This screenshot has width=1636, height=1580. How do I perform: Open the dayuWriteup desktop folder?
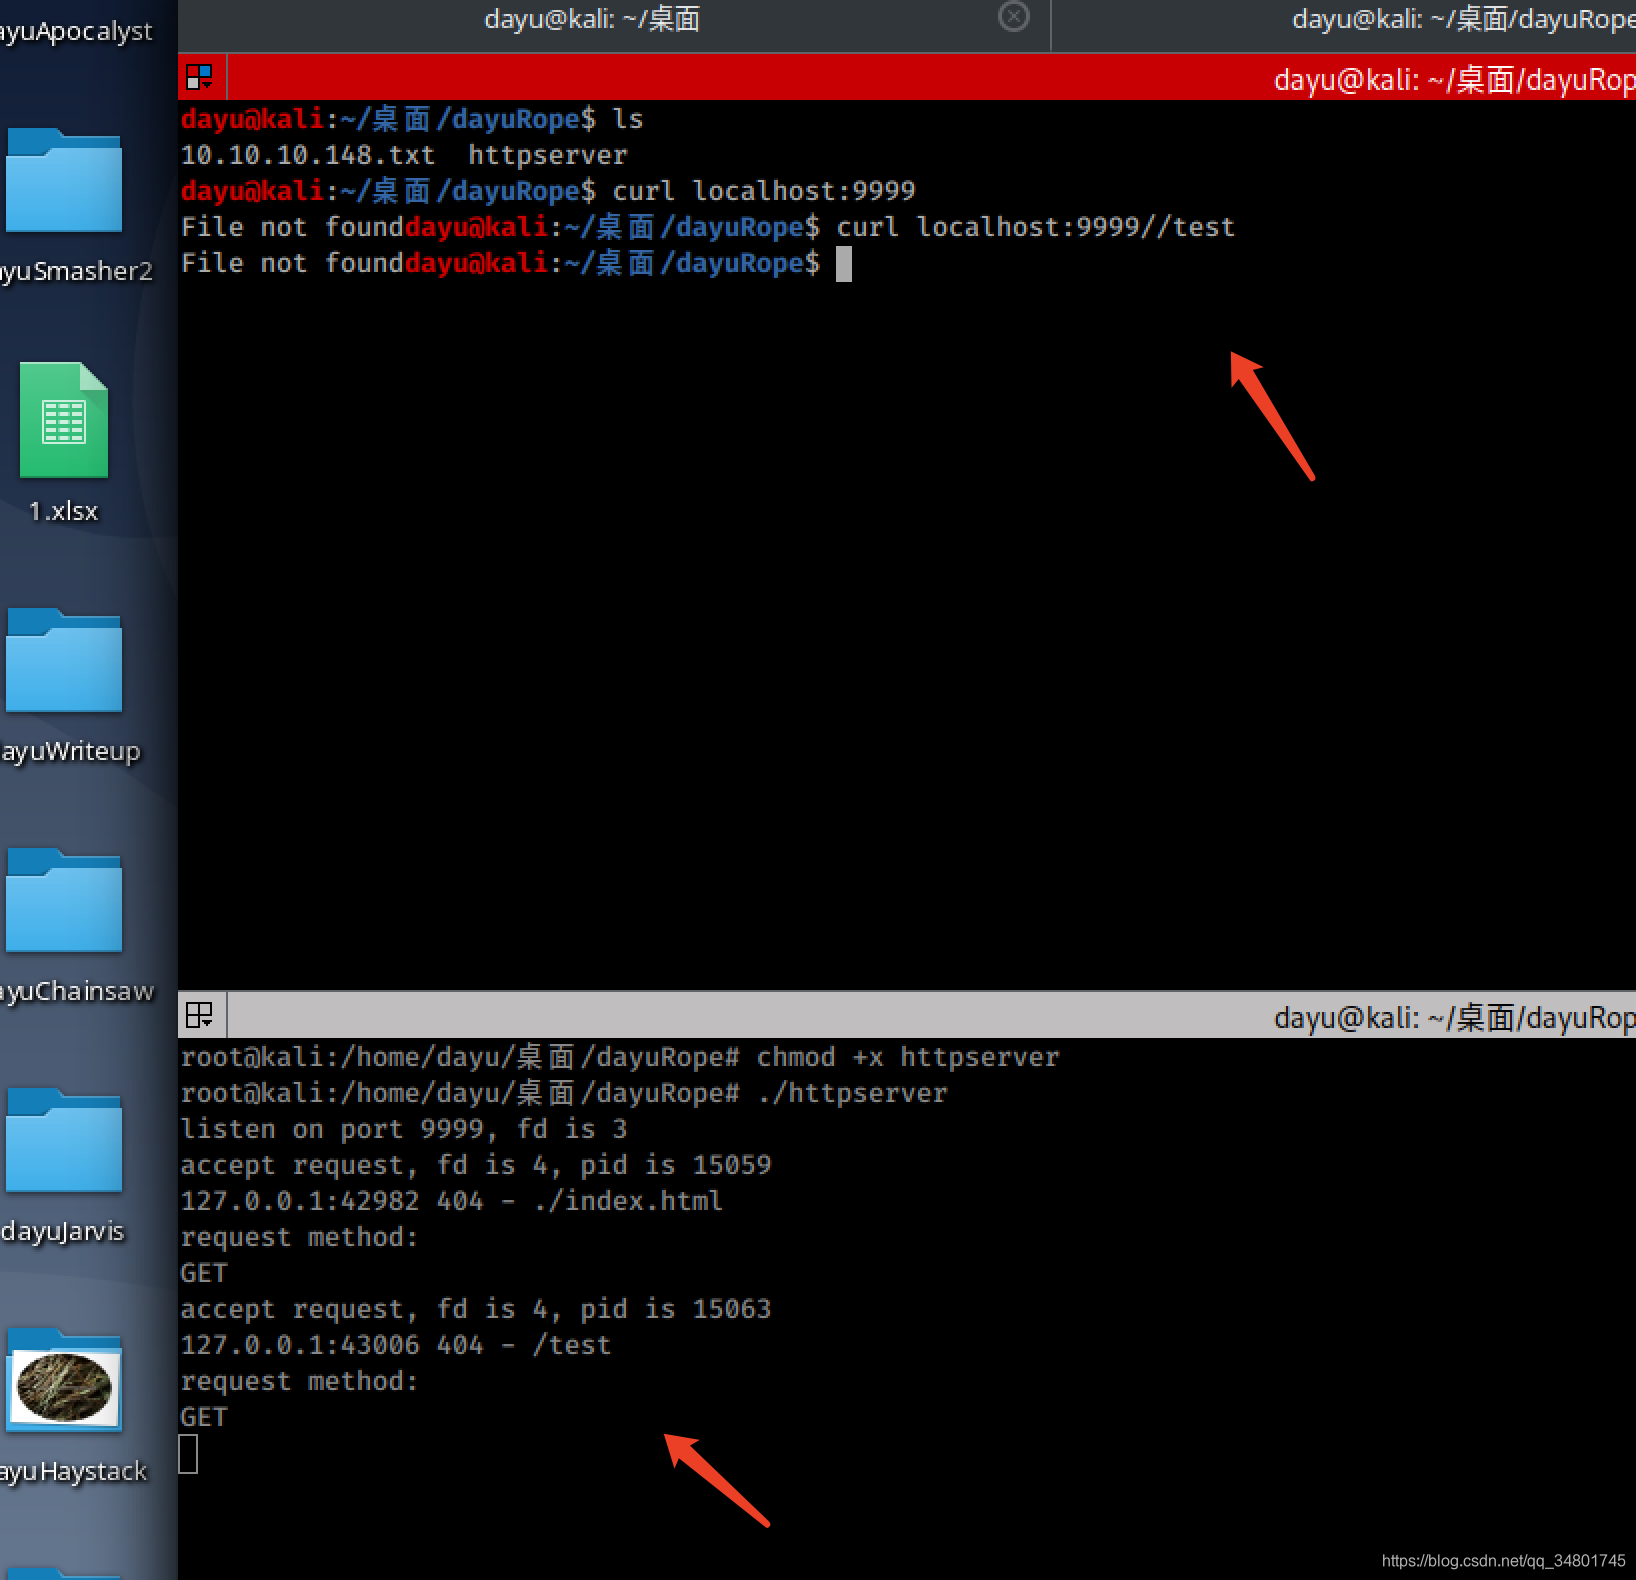64,661
